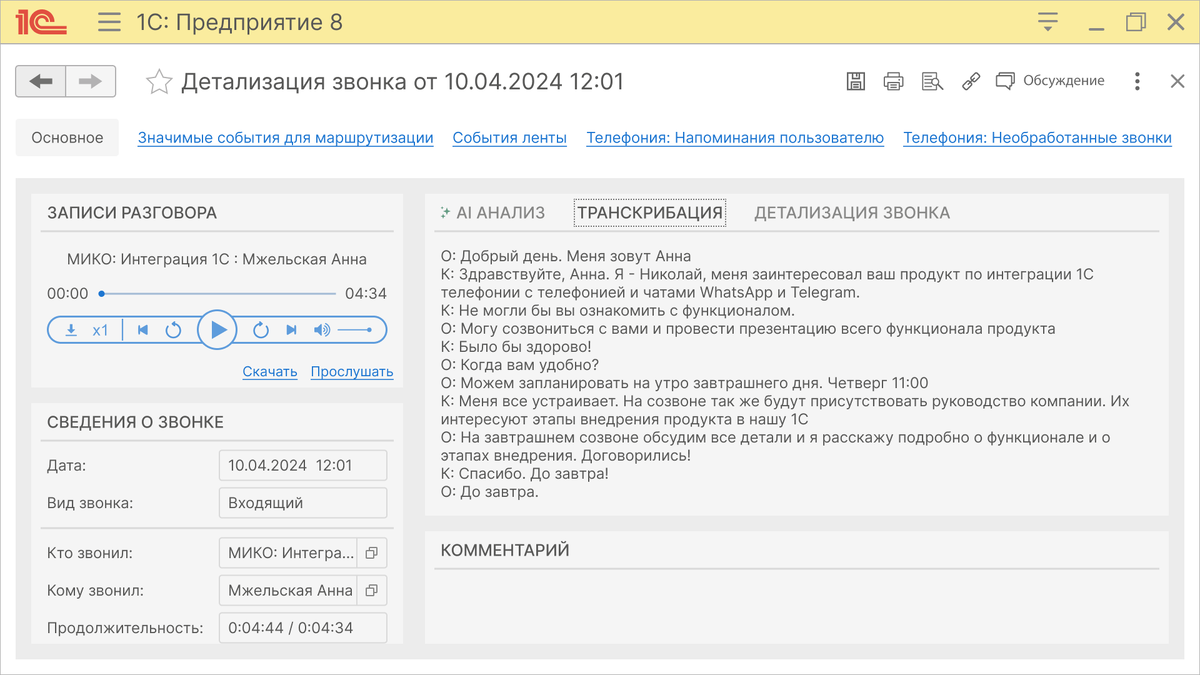
Task: Close the Детализация звонка form
Action: coord(1178,82)
